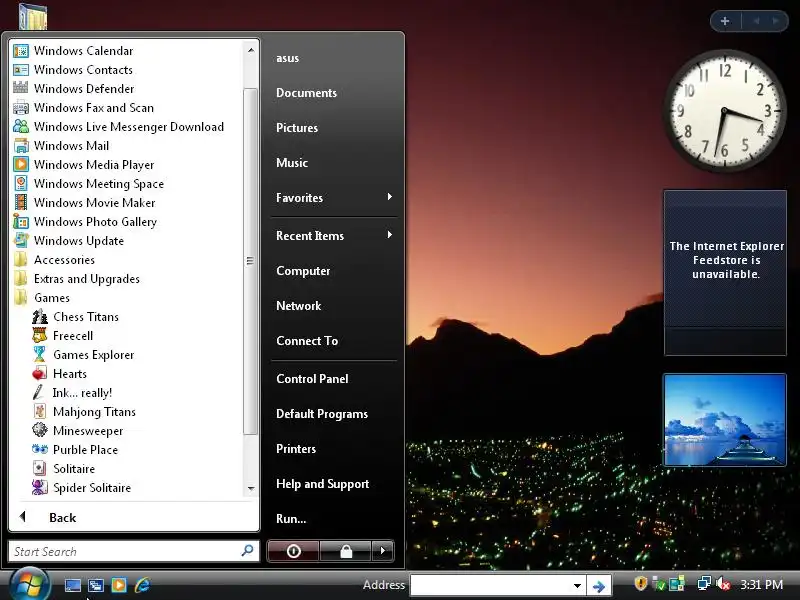Open Windows Meeting Space icon

click(x=21, y=184)
